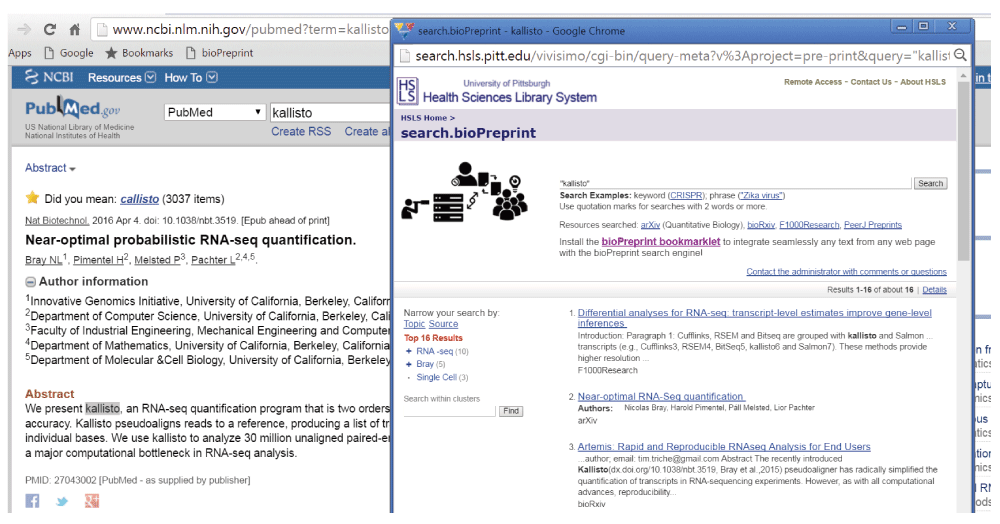Open the NCBI Resources menu
The image size is (1000, 524).
[121, 77]
